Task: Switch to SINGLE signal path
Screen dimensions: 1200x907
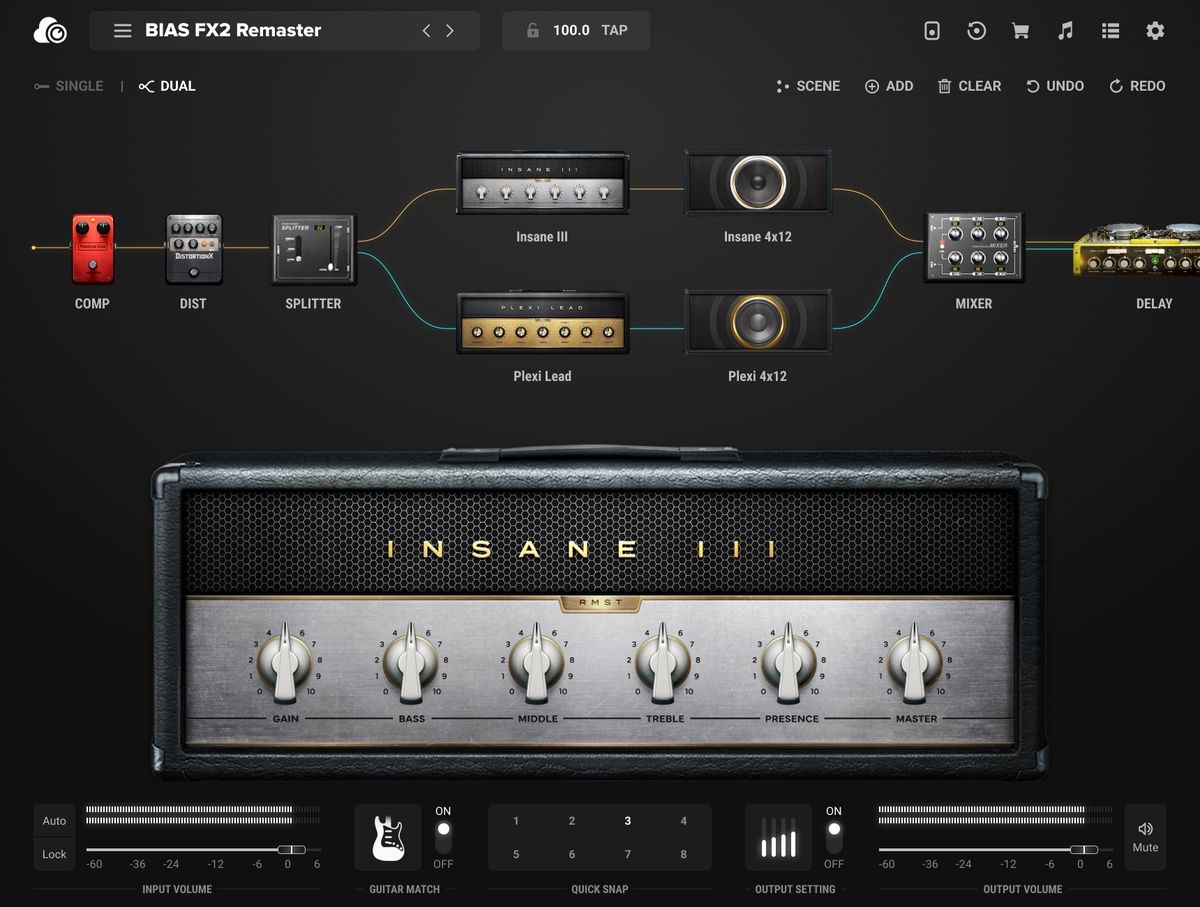Action: click(x=68, y=86)
